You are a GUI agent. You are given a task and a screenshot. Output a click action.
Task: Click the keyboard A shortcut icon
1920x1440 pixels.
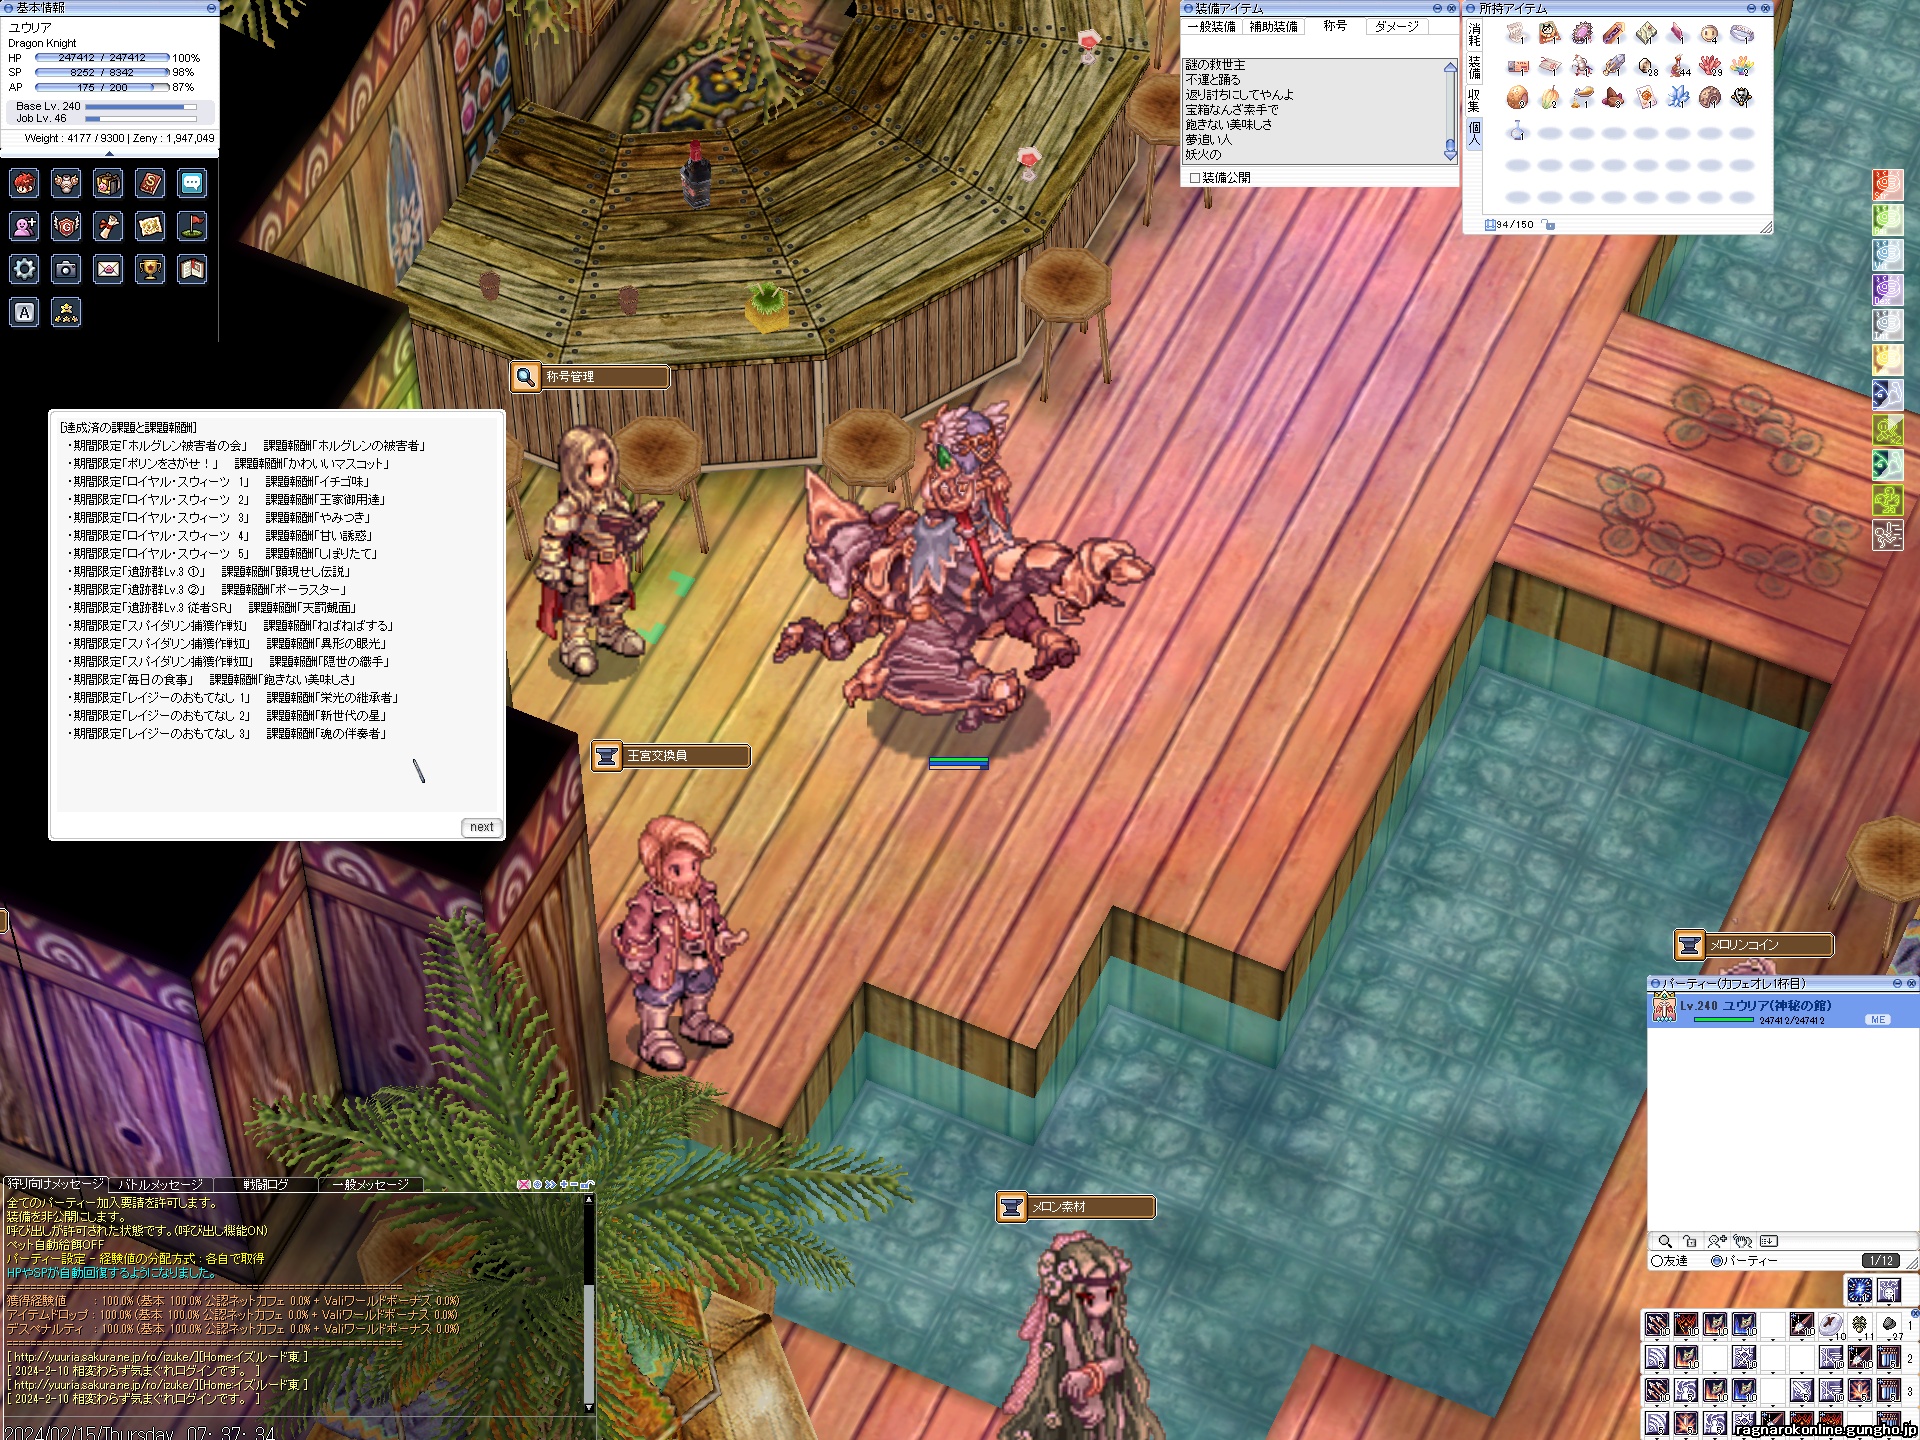[24, 313]
